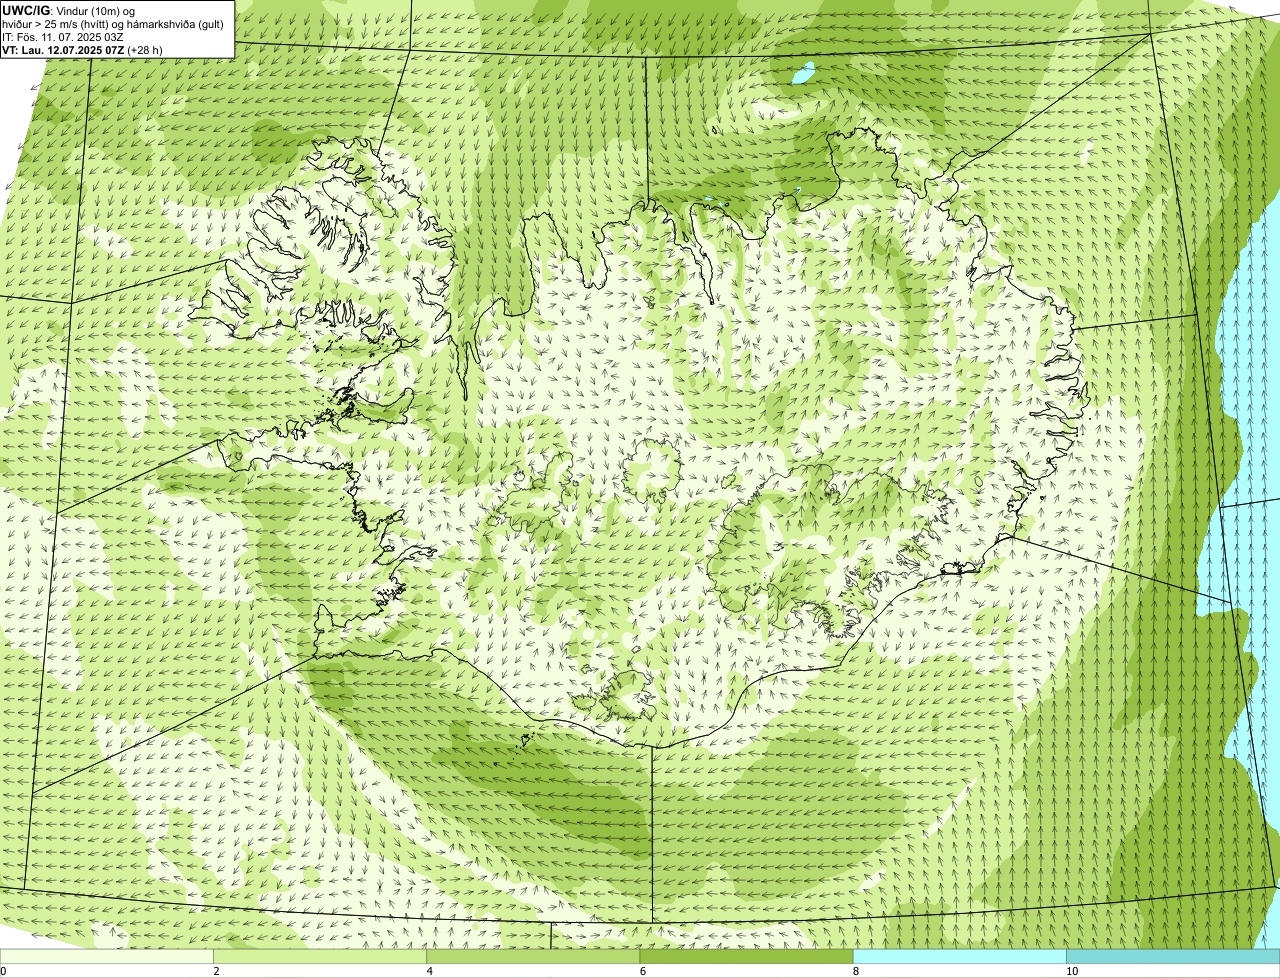Click the legend scale label '4'
Screen dimensions: 1280x978
pyautogui.click(x=429, y=971)
